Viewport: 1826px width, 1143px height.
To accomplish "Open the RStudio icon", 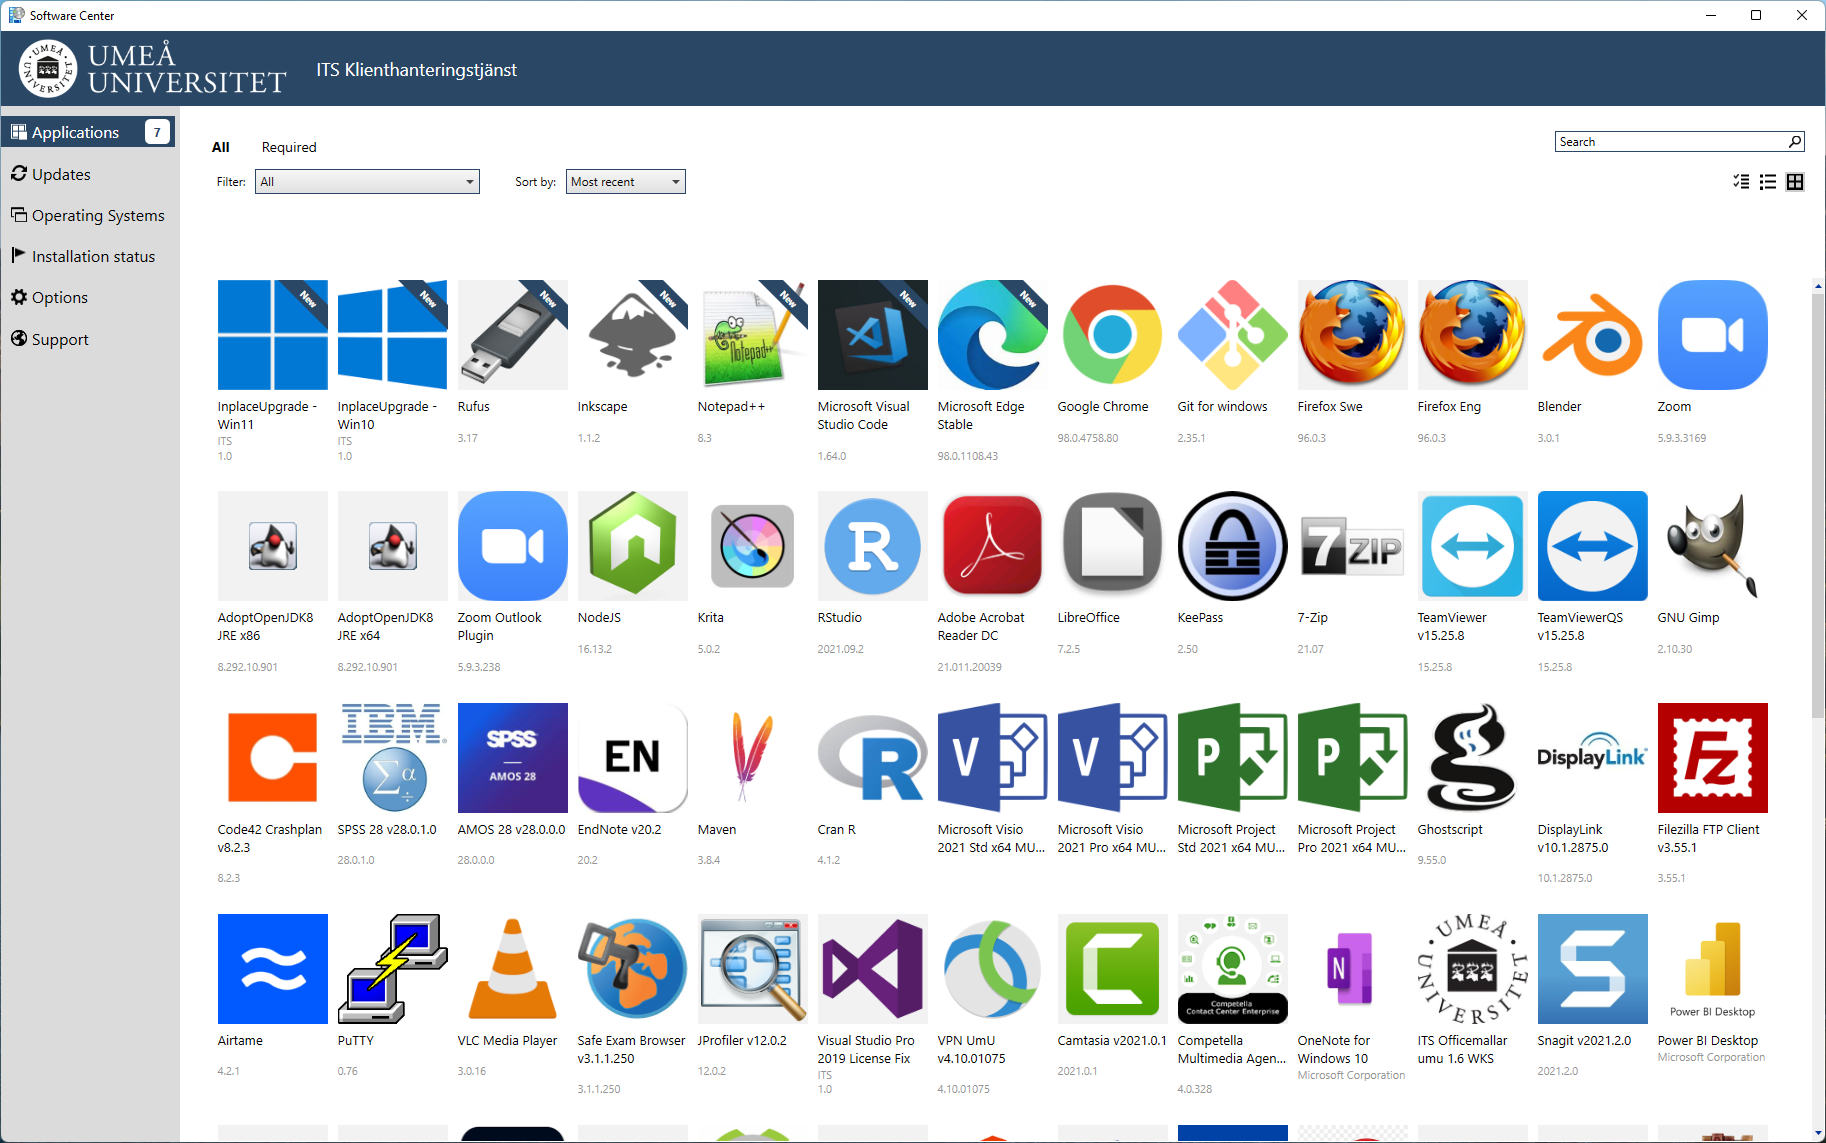I will [x=872, y=546].
